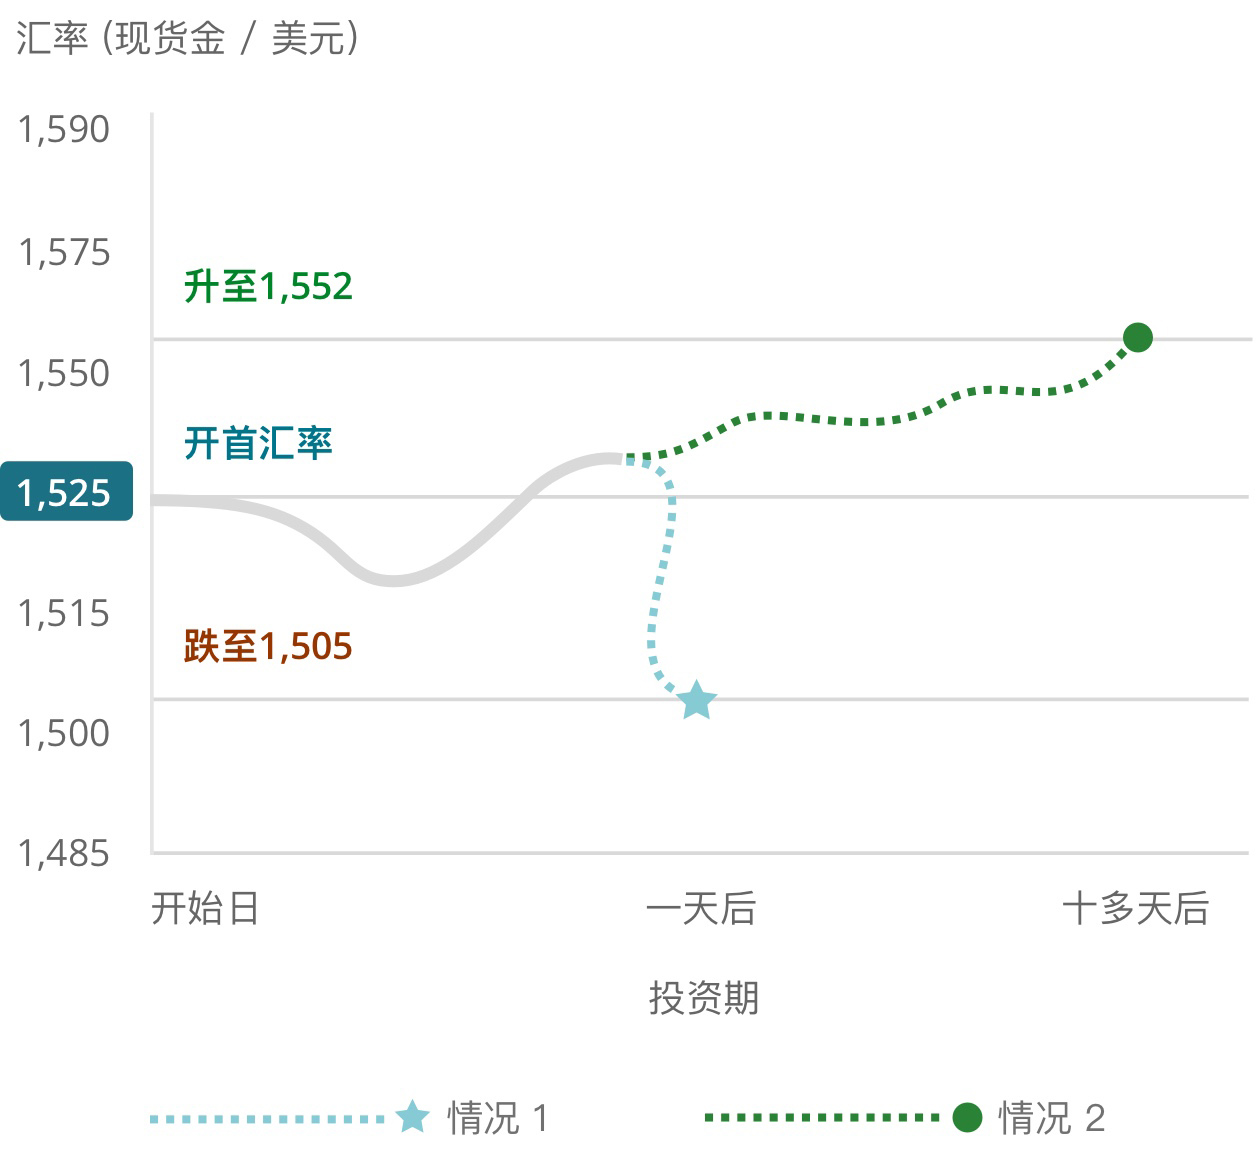Click the 十多天后 axis label
1260x1155 pixels.
click(x=1135, y=908)
